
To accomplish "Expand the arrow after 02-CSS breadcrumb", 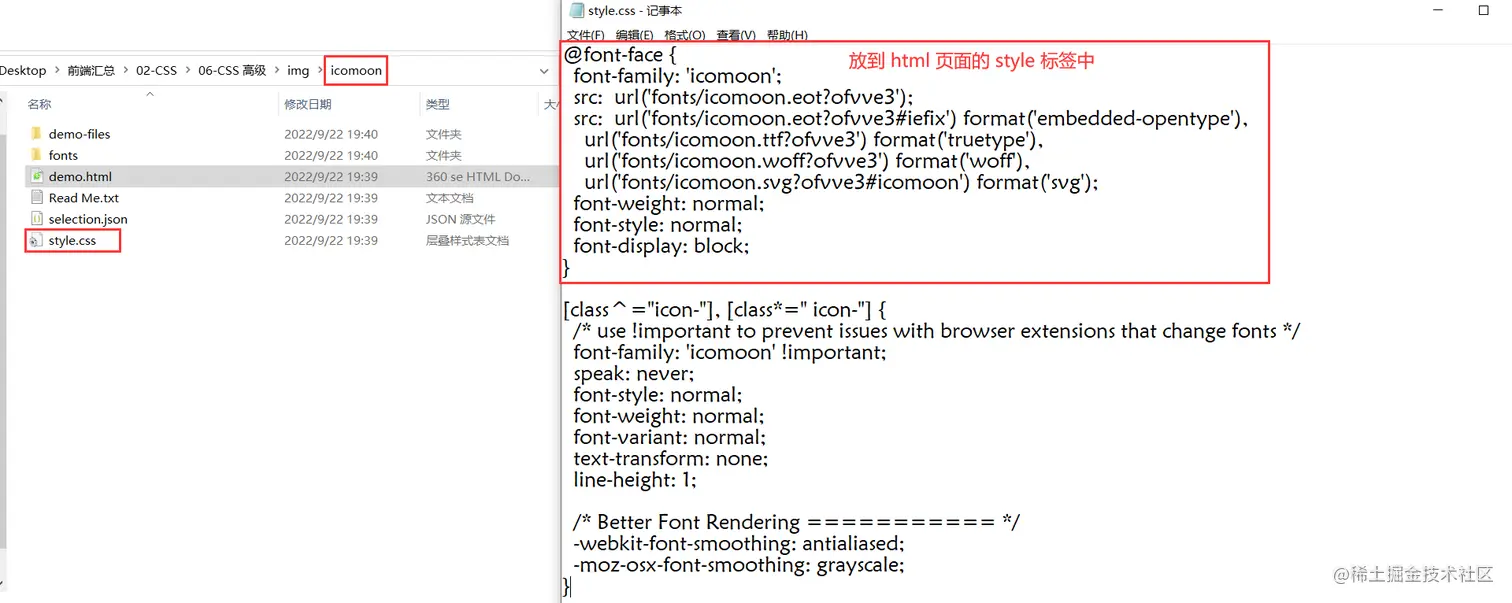I will (x=187, y=71).
